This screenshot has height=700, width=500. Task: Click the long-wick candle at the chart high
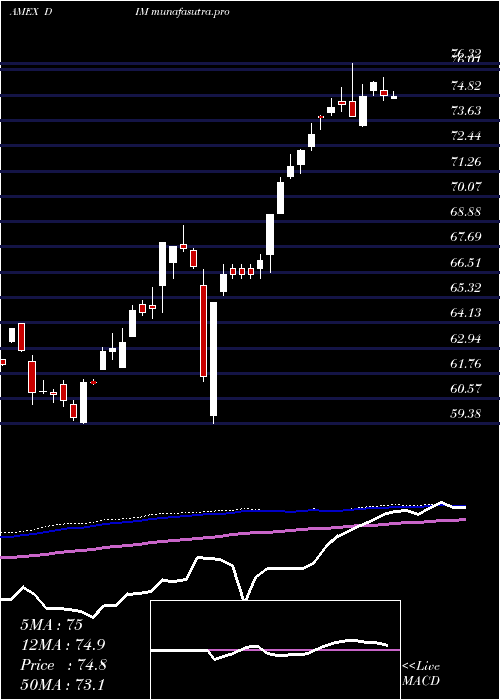click(x=353, y=90)
